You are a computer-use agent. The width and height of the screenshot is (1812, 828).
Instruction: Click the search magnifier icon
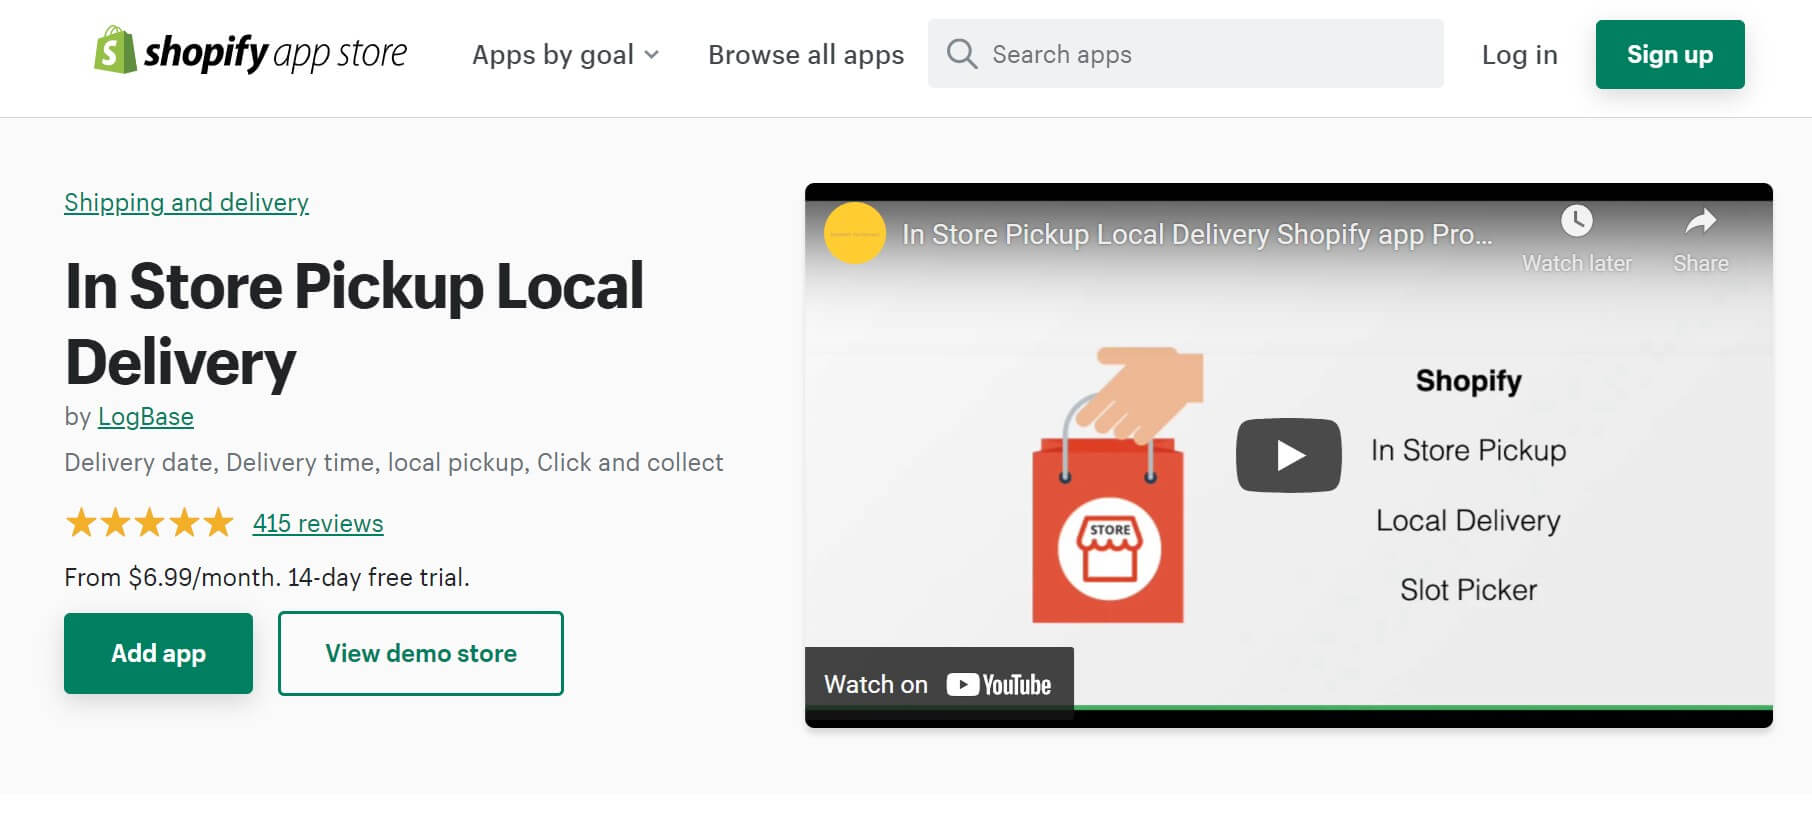pyautogui.click(x=961, y=54)
